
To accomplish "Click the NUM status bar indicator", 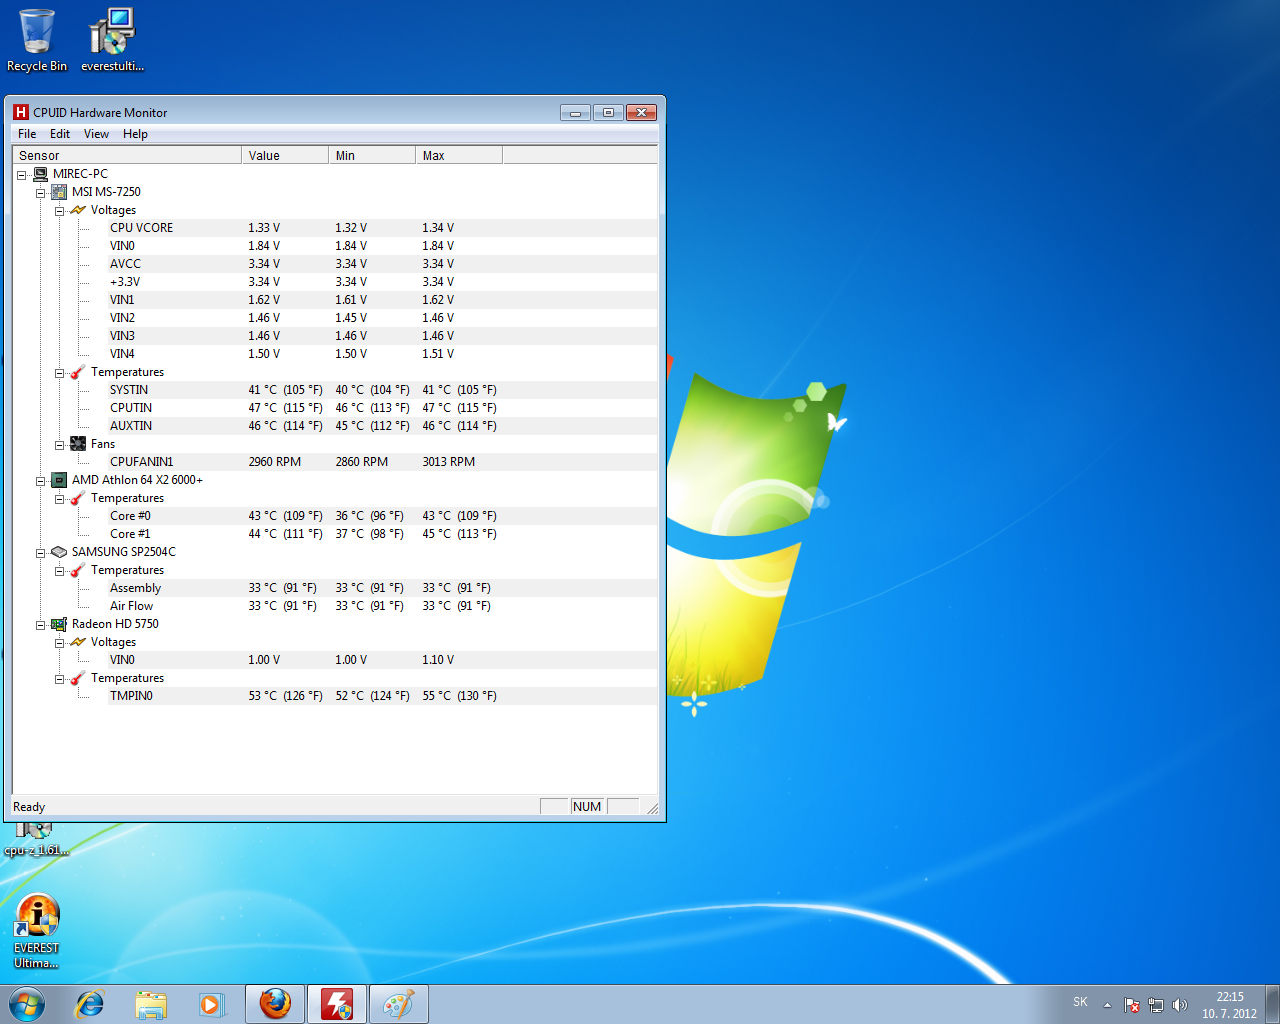I will coord(587,807).
